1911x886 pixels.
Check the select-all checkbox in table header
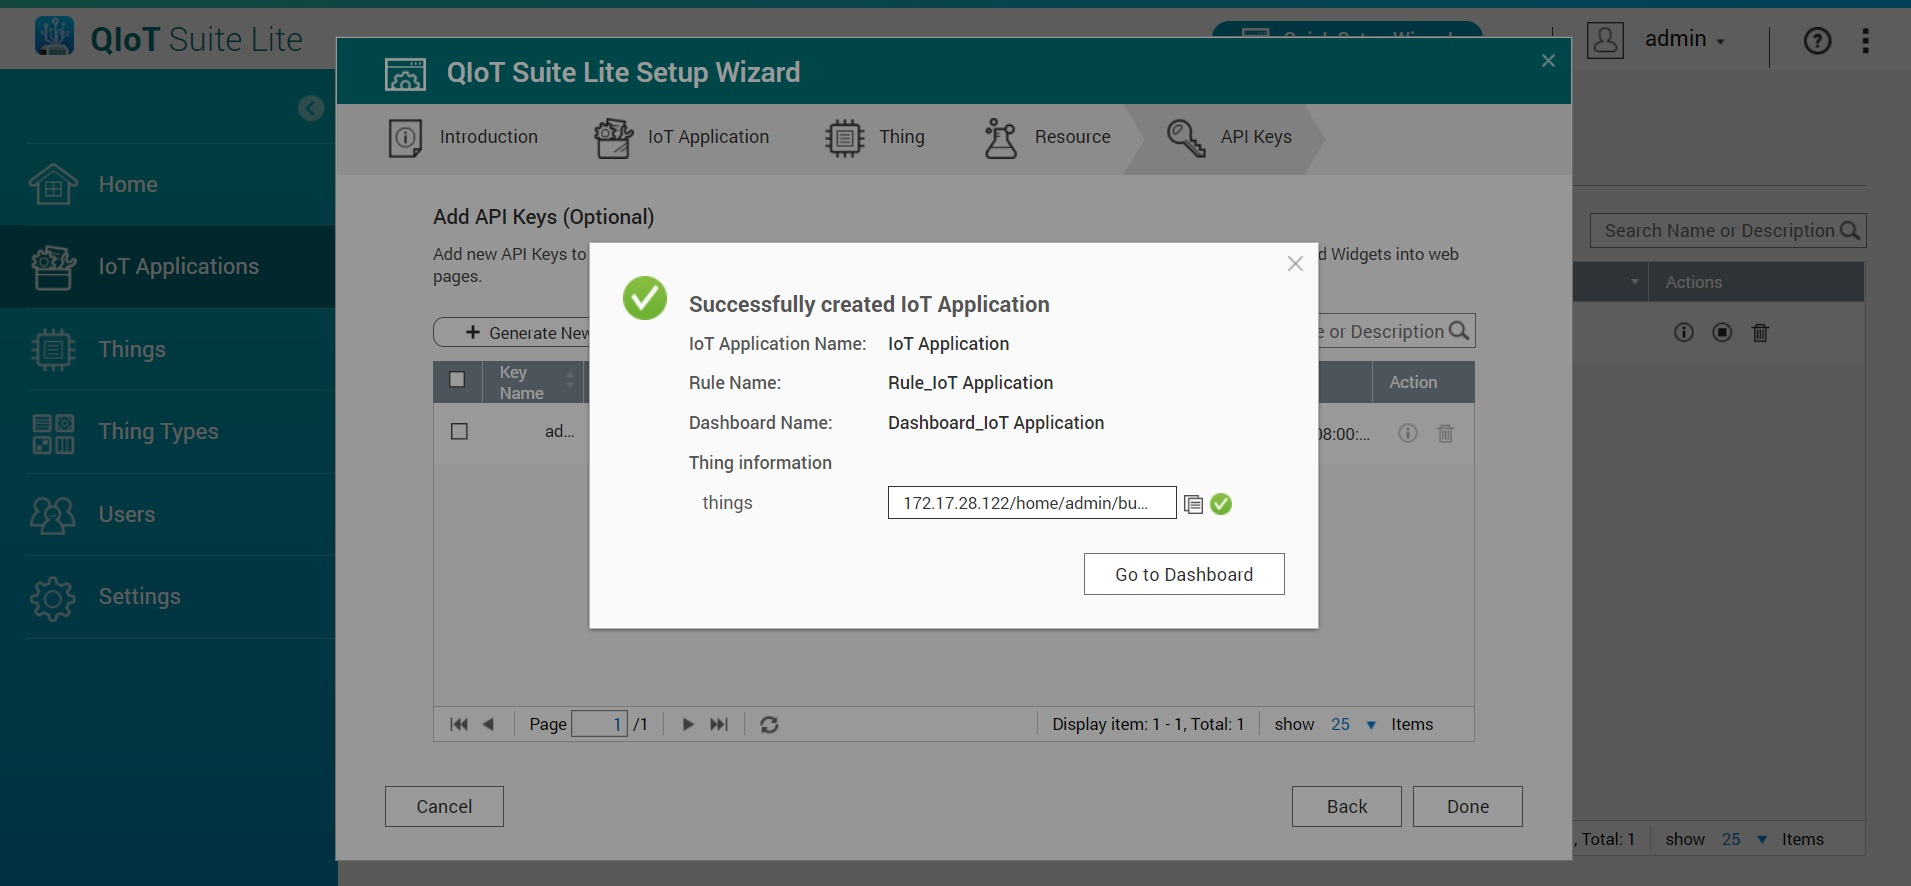pos(457,380)
